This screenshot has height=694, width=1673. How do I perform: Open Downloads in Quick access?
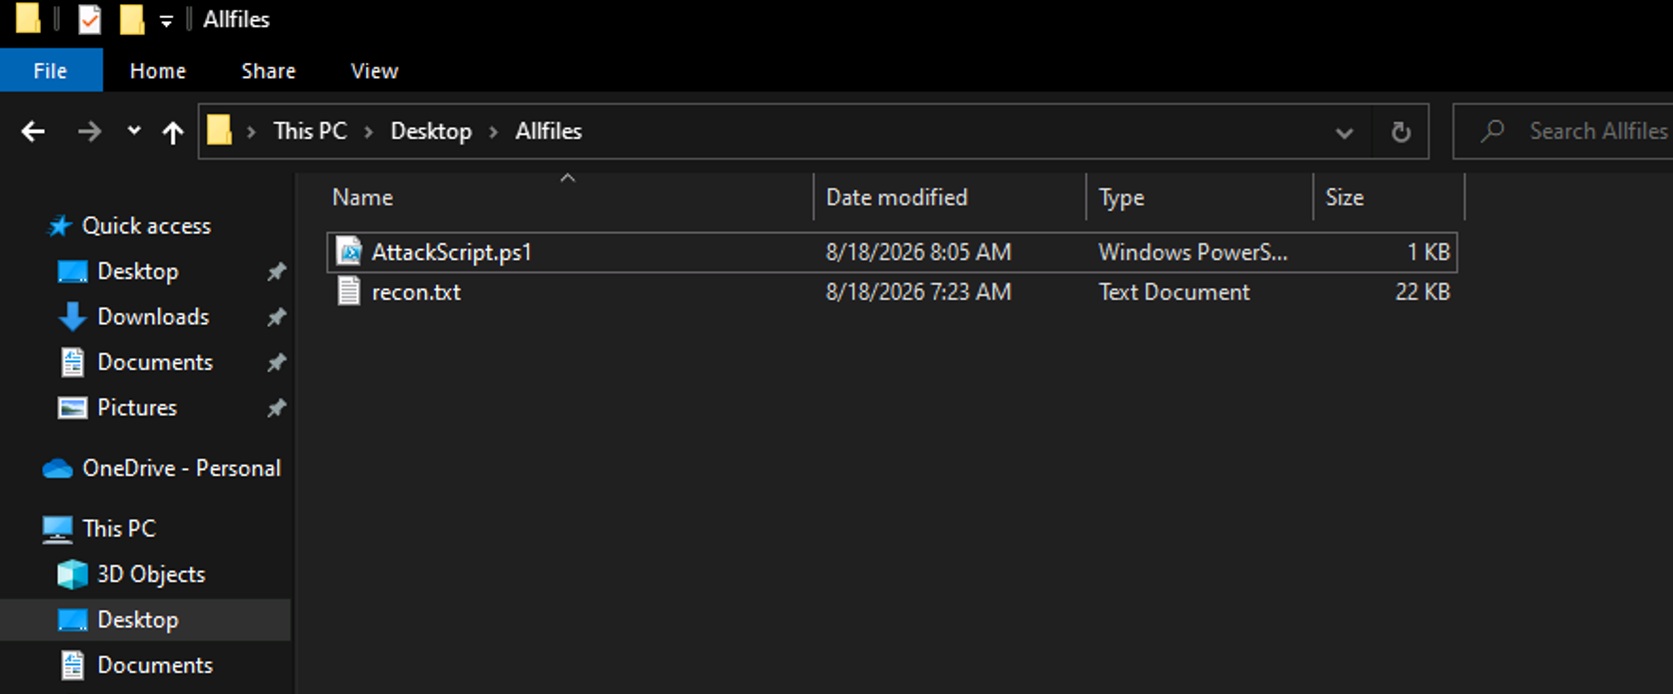(153, 317)
